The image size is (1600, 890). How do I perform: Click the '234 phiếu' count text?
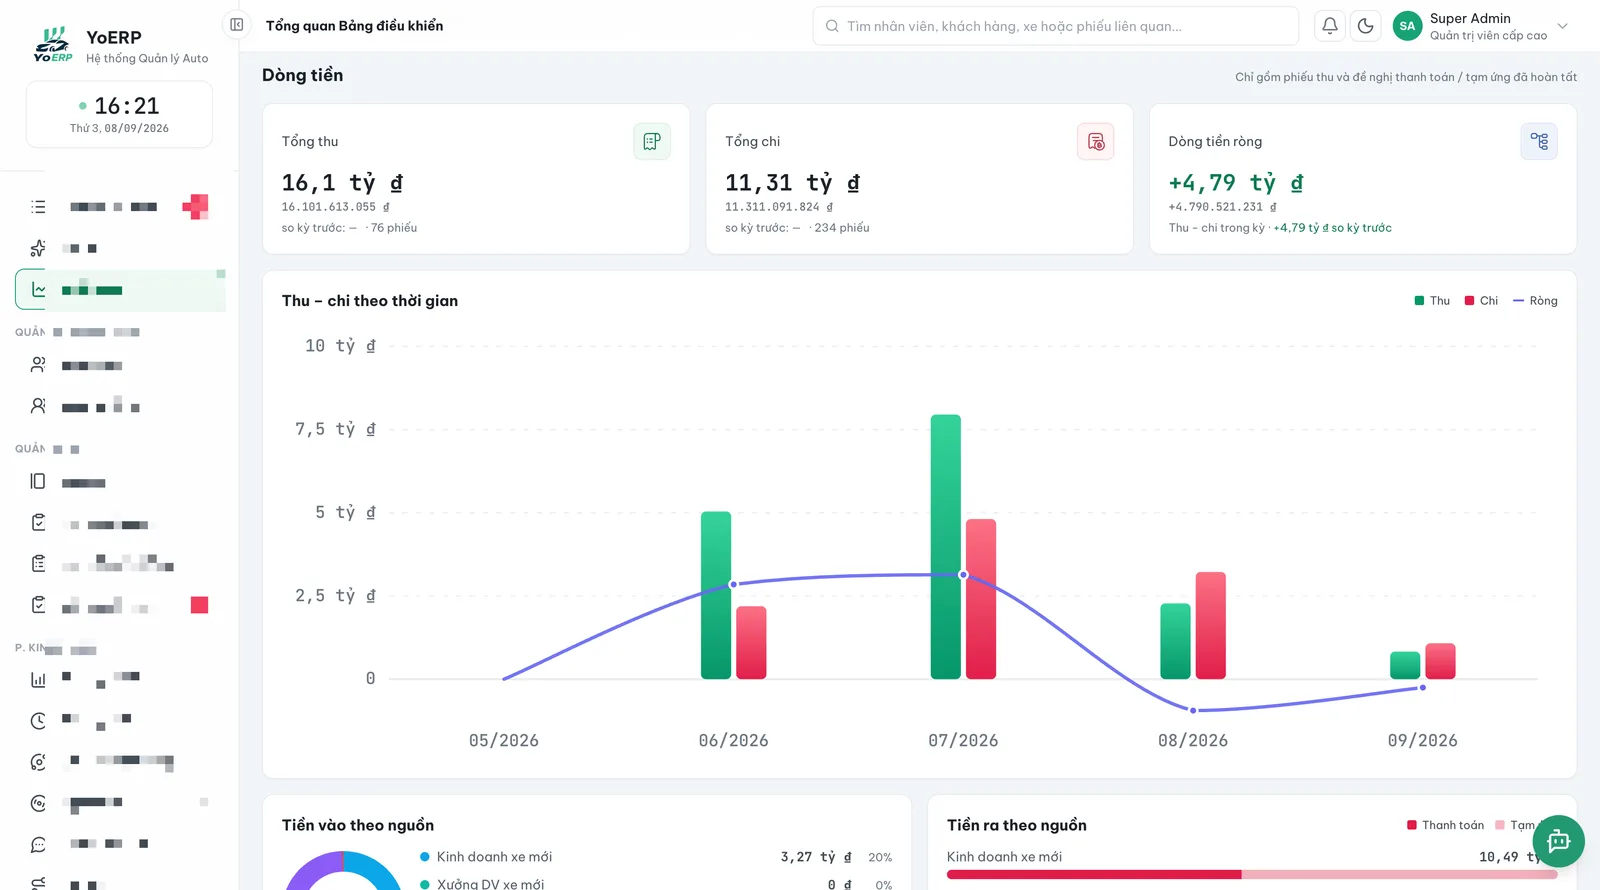842,228
